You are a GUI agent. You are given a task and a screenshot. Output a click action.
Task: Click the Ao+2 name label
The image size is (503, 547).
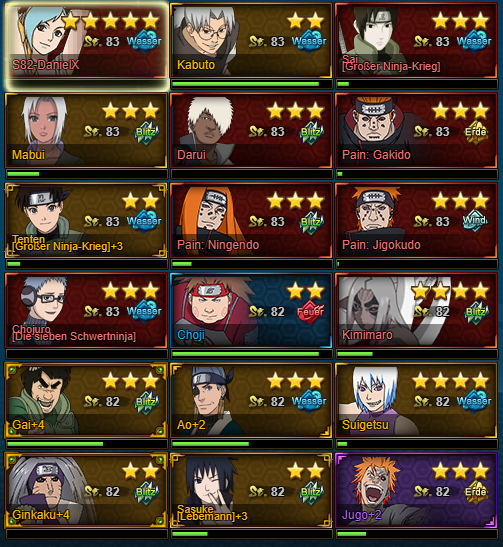tap(191, 425)
